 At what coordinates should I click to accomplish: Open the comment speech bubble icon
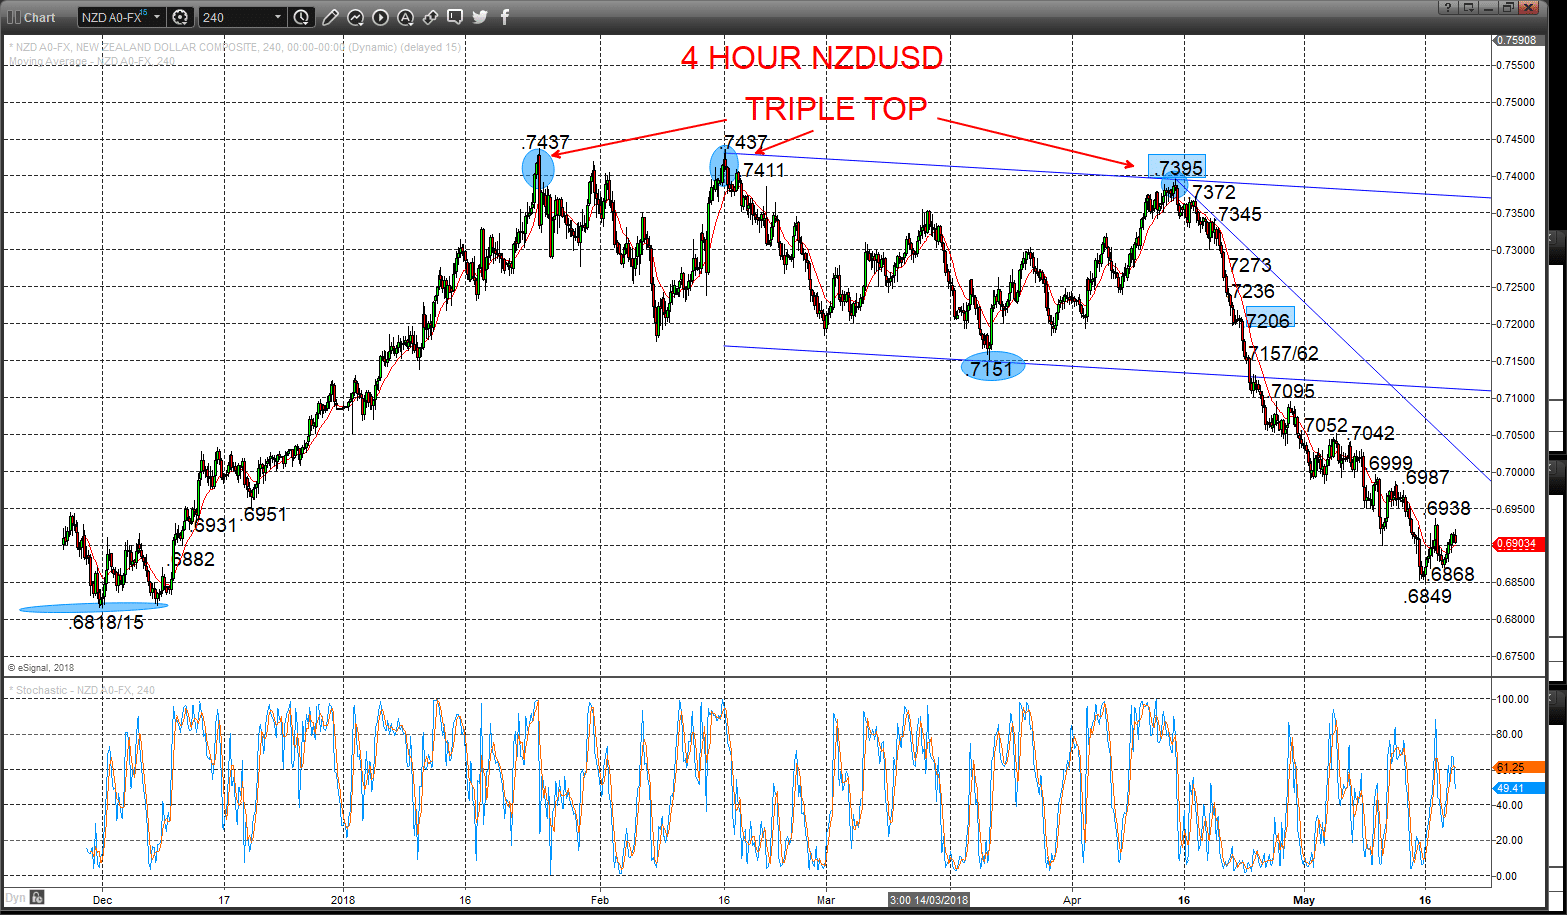click(x=455, y=17)
